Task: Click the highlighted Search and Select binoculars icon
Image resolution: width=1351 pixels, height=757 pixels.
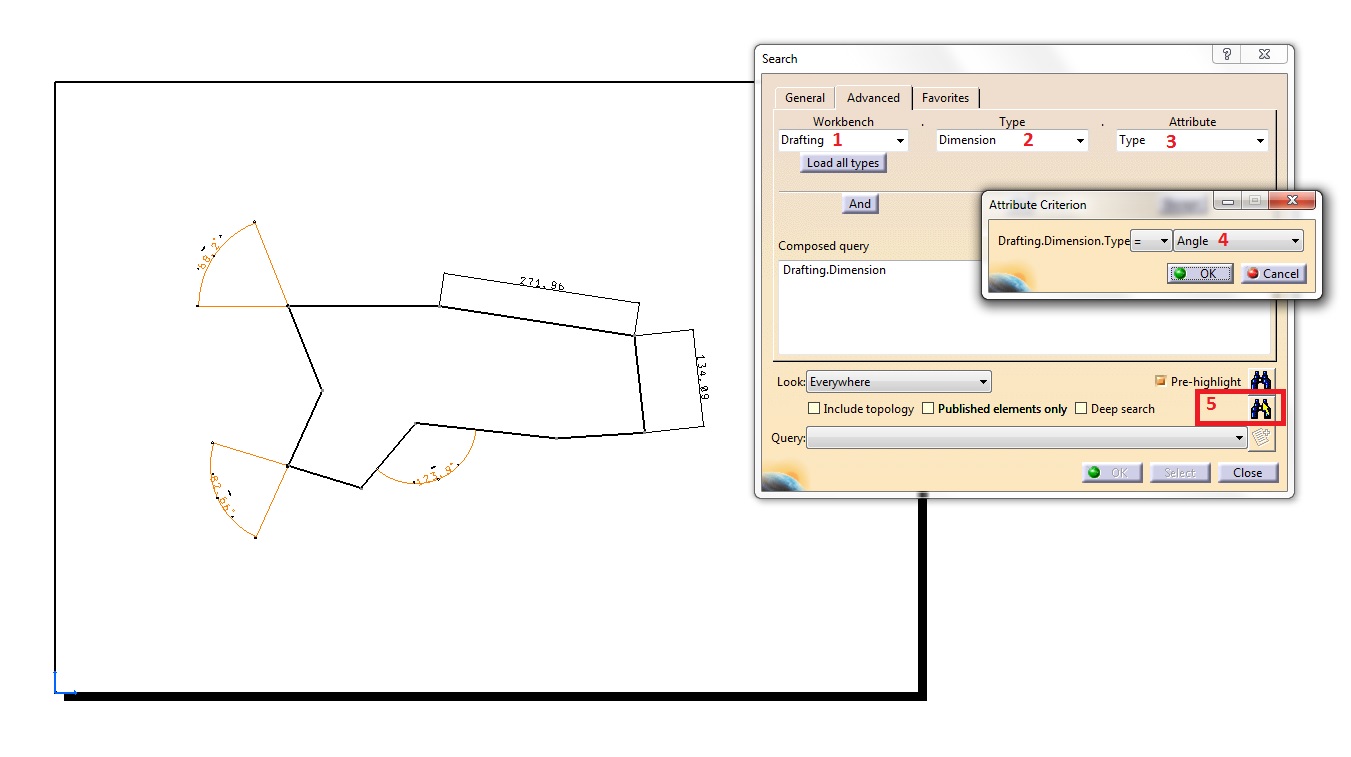Action: click(1261, 407)
